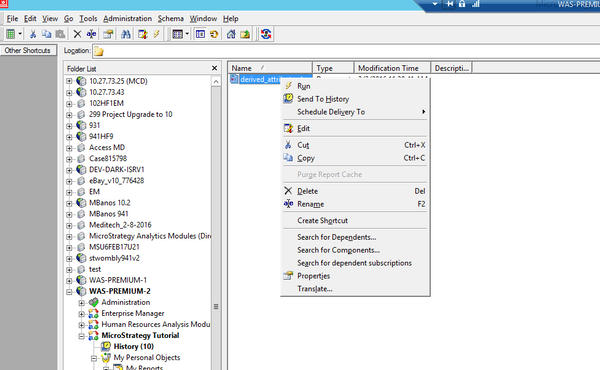Click the Location address field

(x=346, y=51)
